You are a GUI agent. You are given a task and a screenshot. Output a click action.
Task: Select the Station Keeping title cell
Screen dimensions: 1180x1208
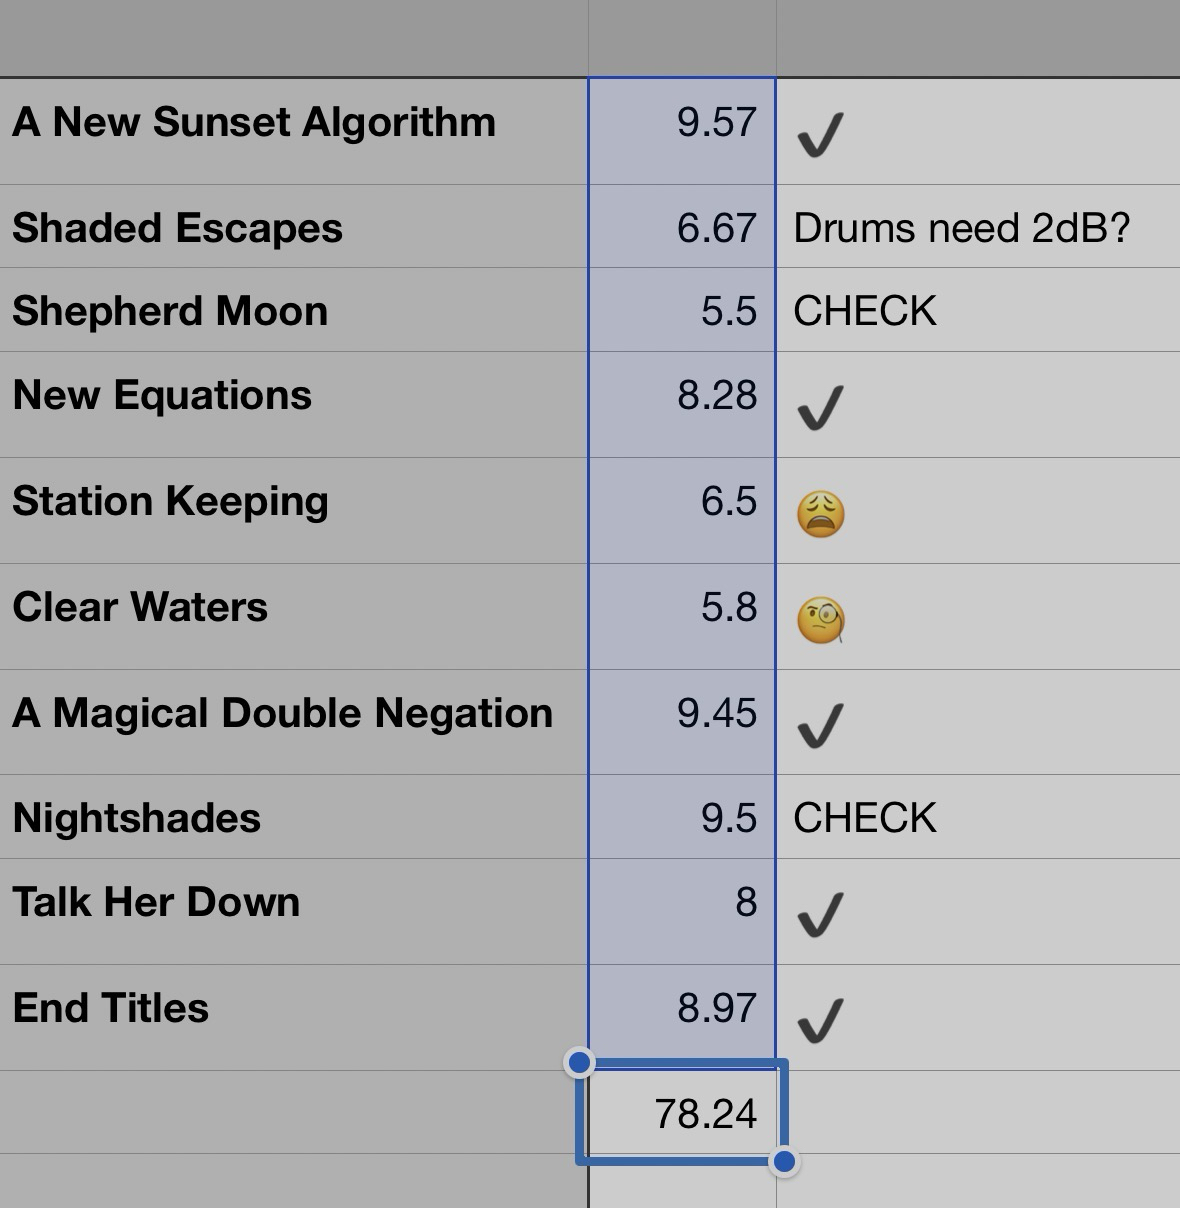[x=170, y=501]
